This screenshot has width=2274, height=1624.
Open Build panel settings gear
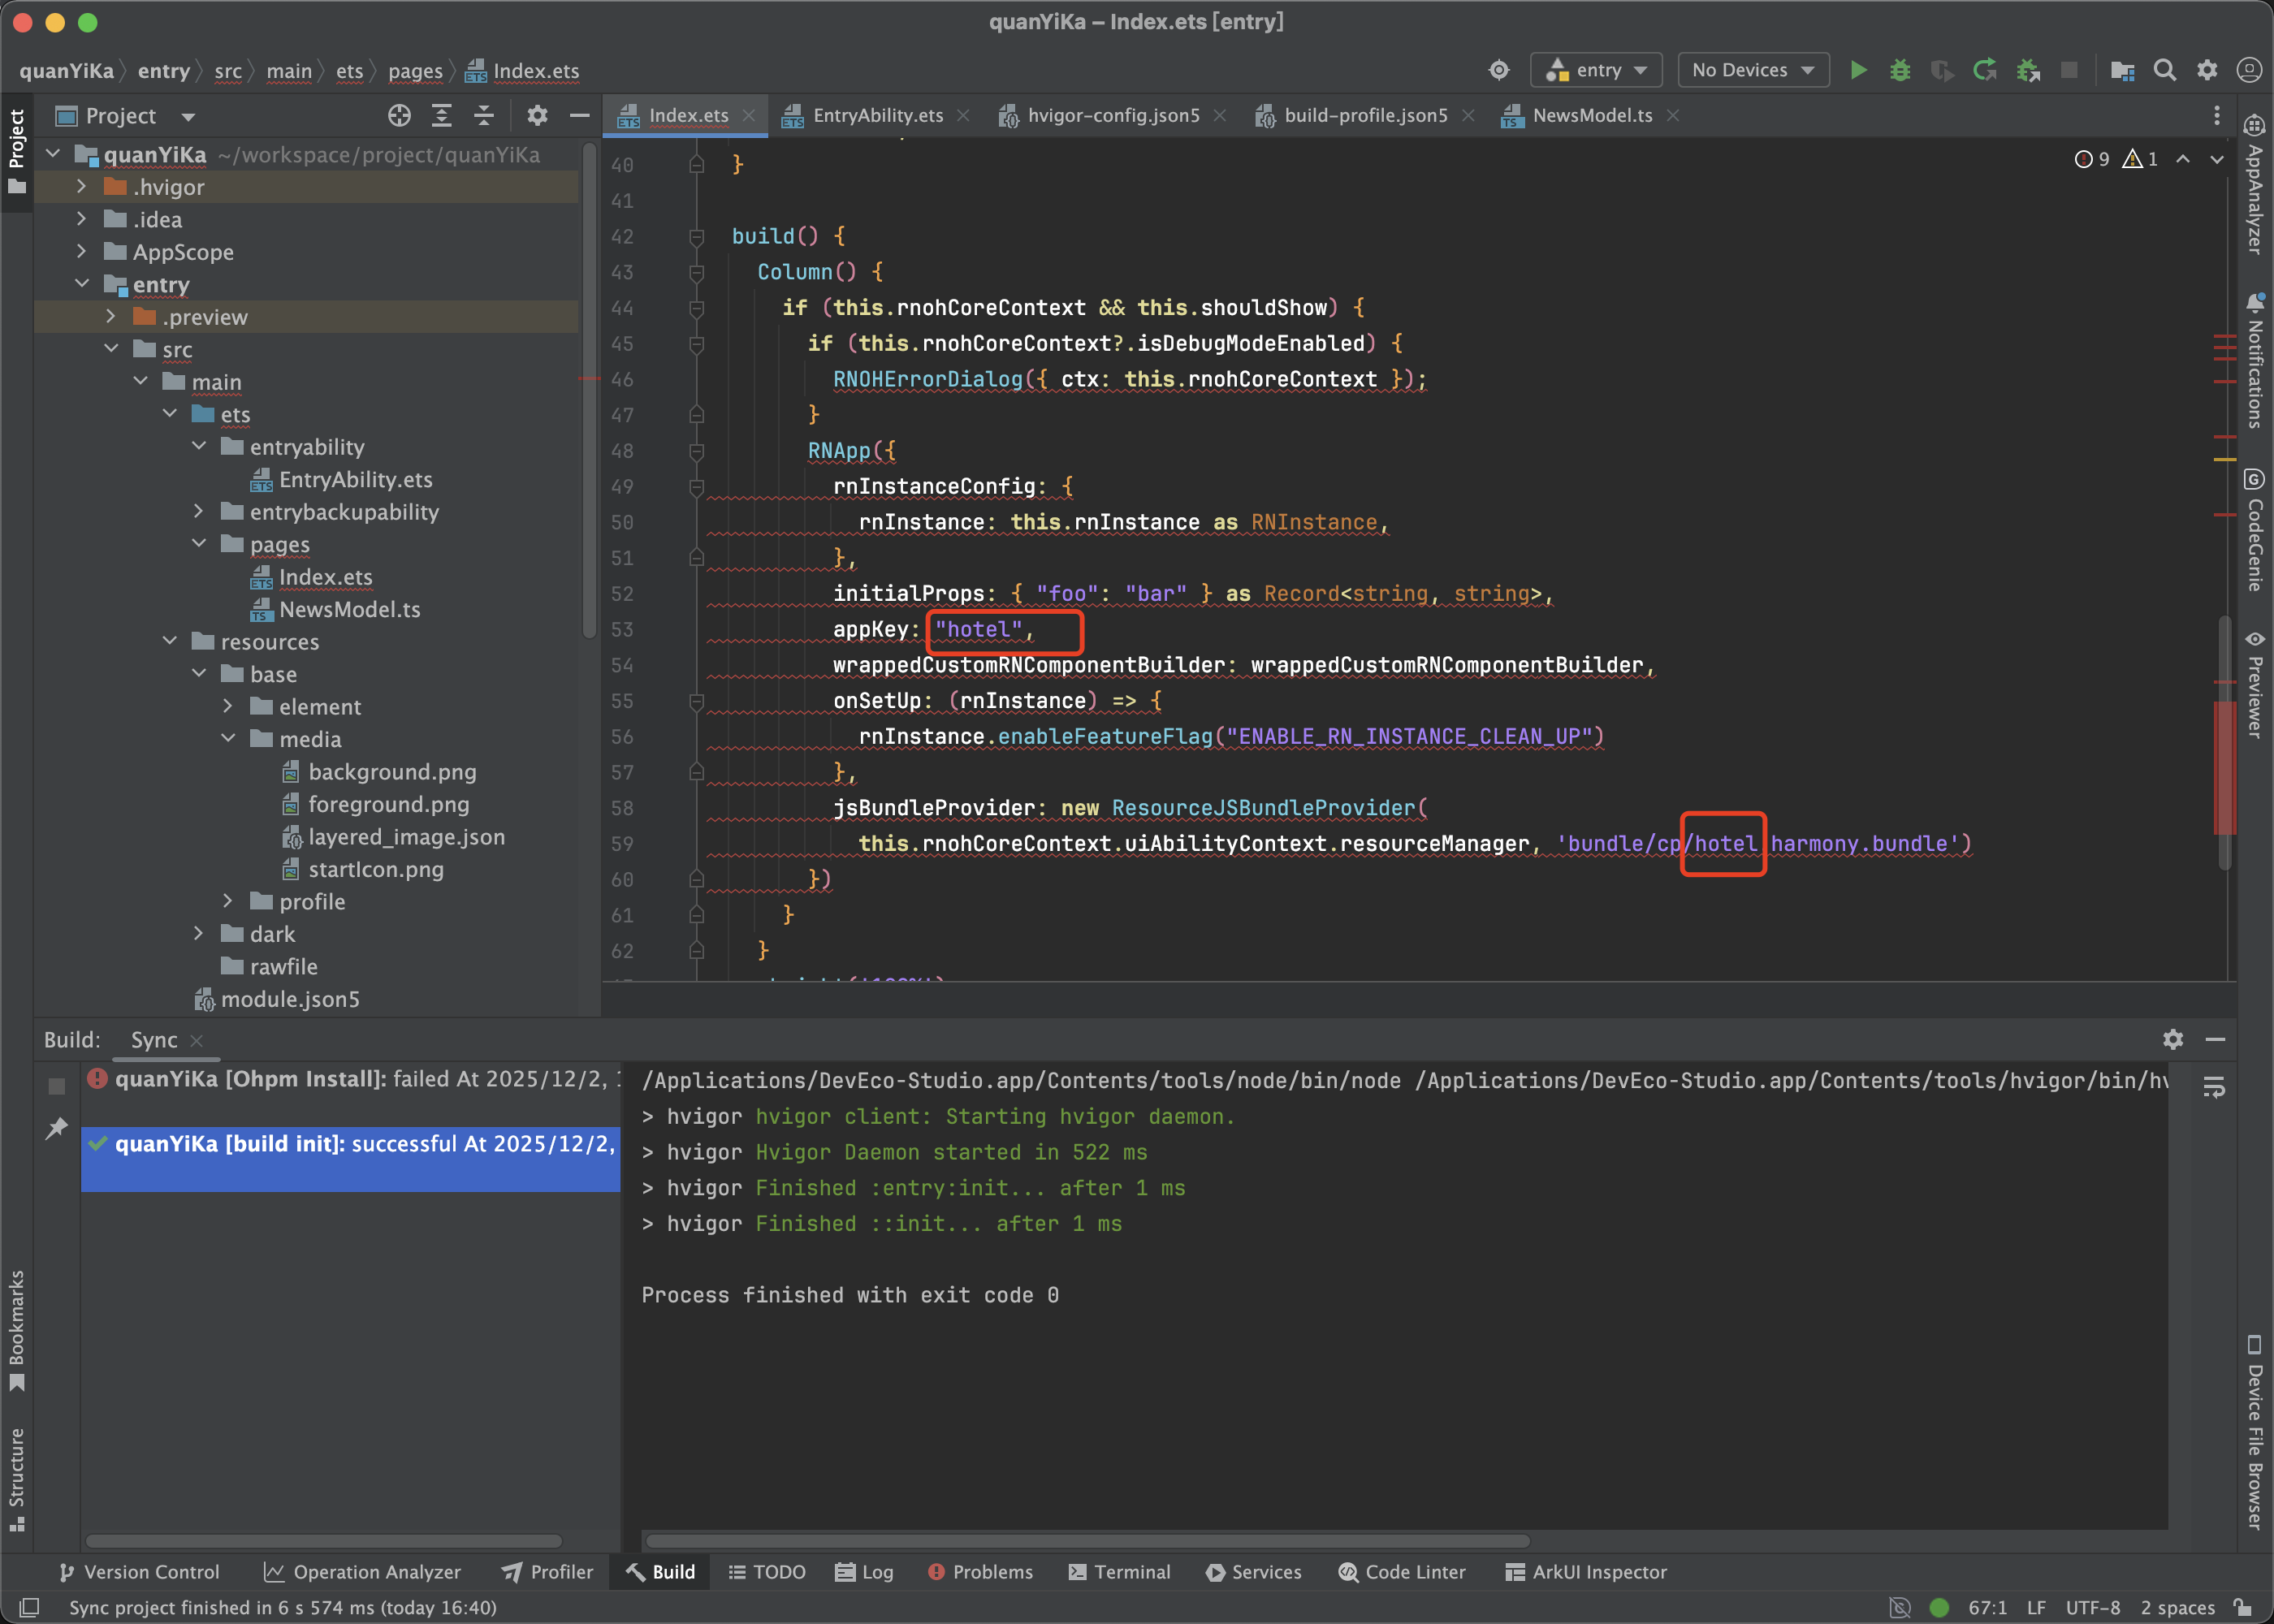(x=2172, y=1039)
